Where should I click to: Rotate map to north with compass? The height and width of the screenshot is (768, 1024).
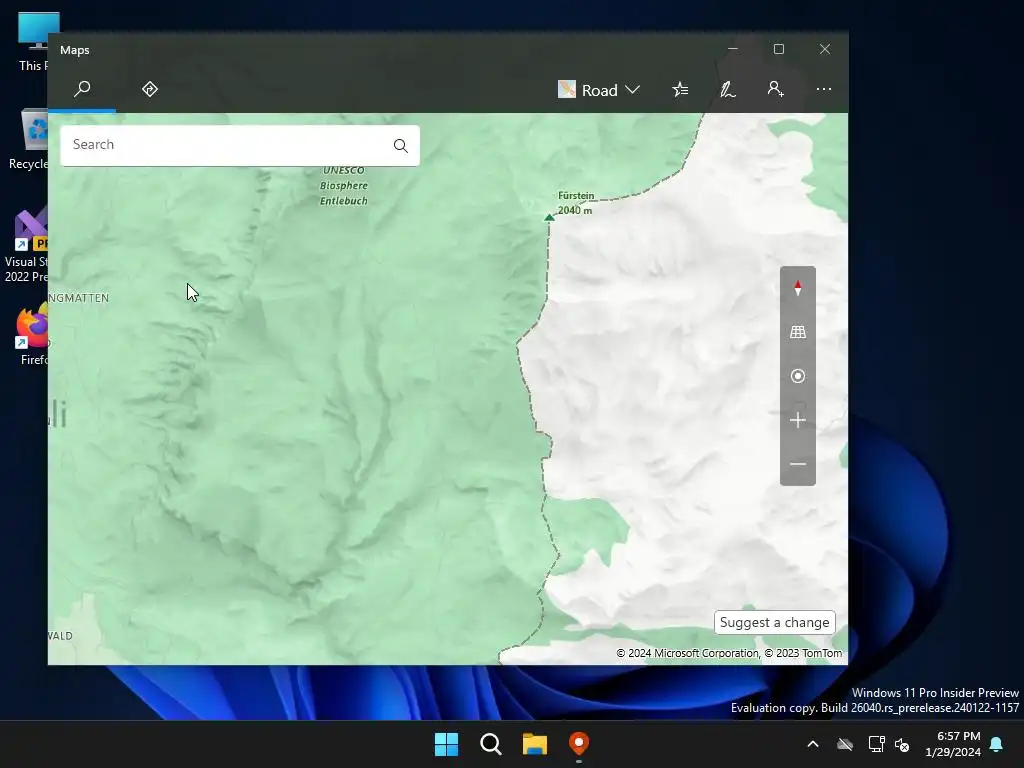[797, 288]
